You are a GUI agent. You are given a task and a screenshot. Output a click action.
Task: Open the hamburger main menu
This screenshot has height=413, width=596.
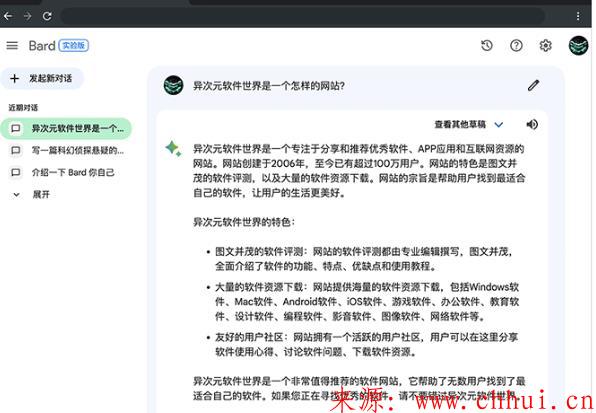click(x=12, y=46)
